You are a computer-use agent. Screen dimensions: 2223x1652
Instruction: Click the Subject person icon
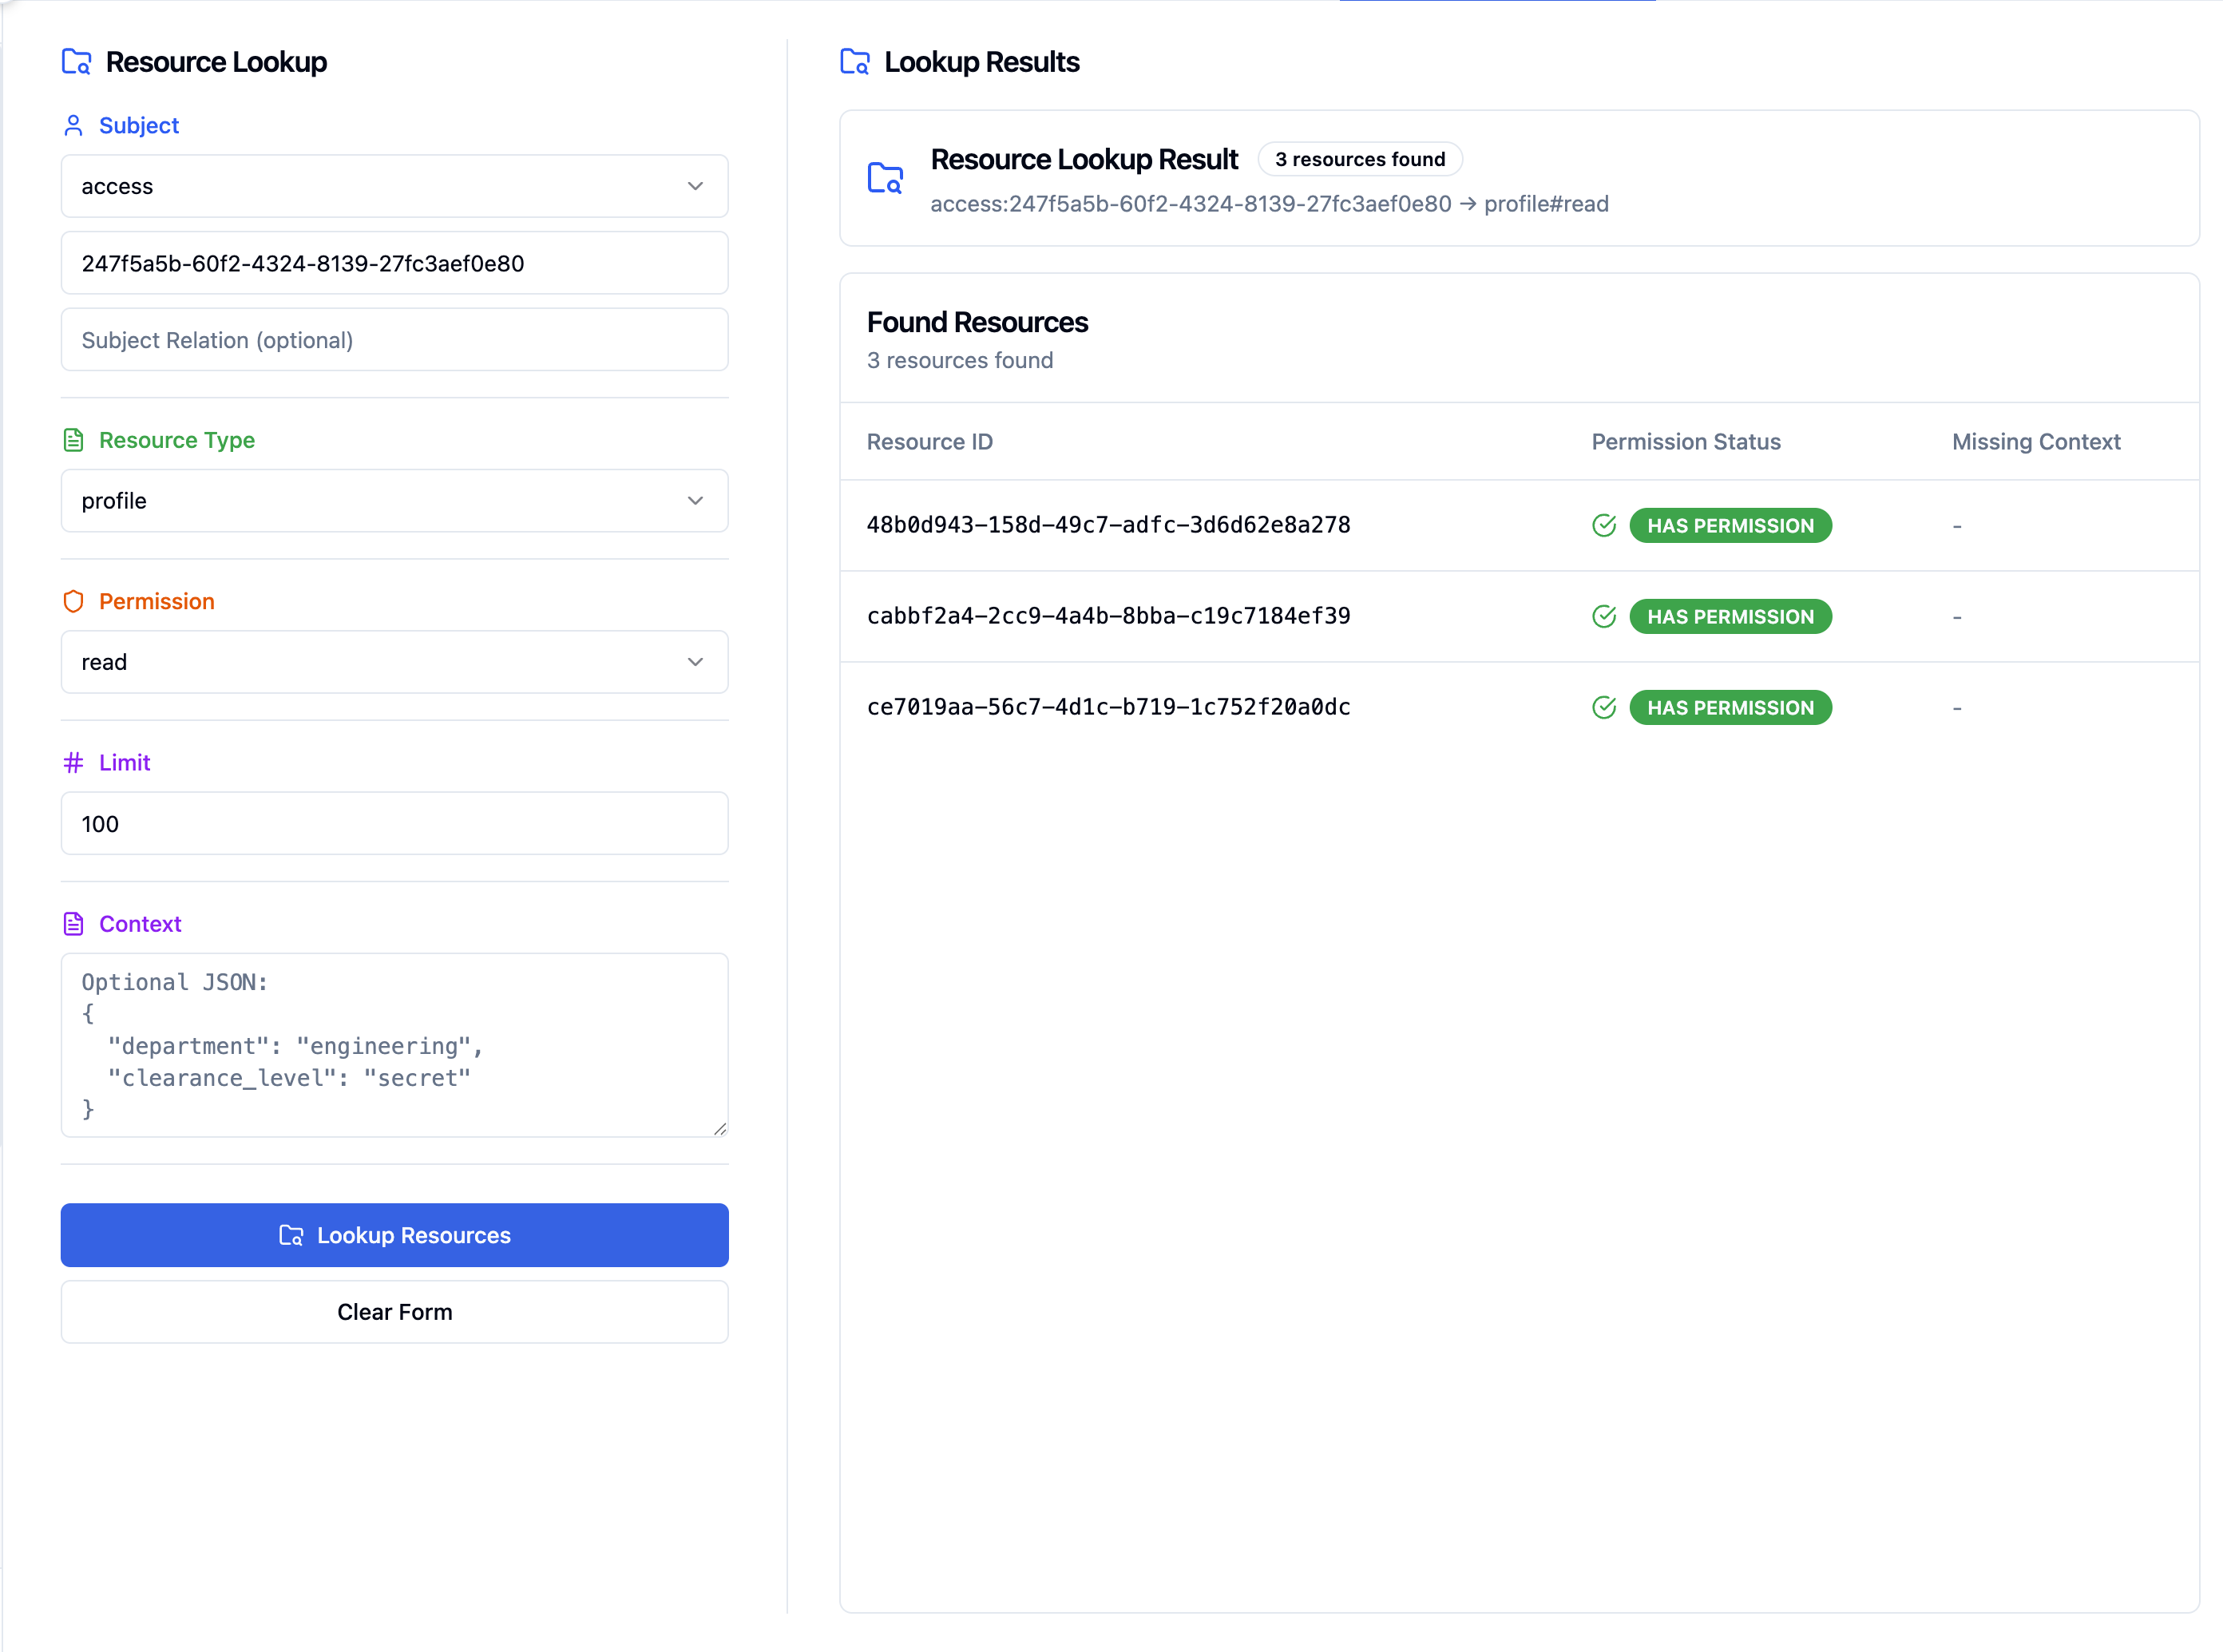point(73,125)
